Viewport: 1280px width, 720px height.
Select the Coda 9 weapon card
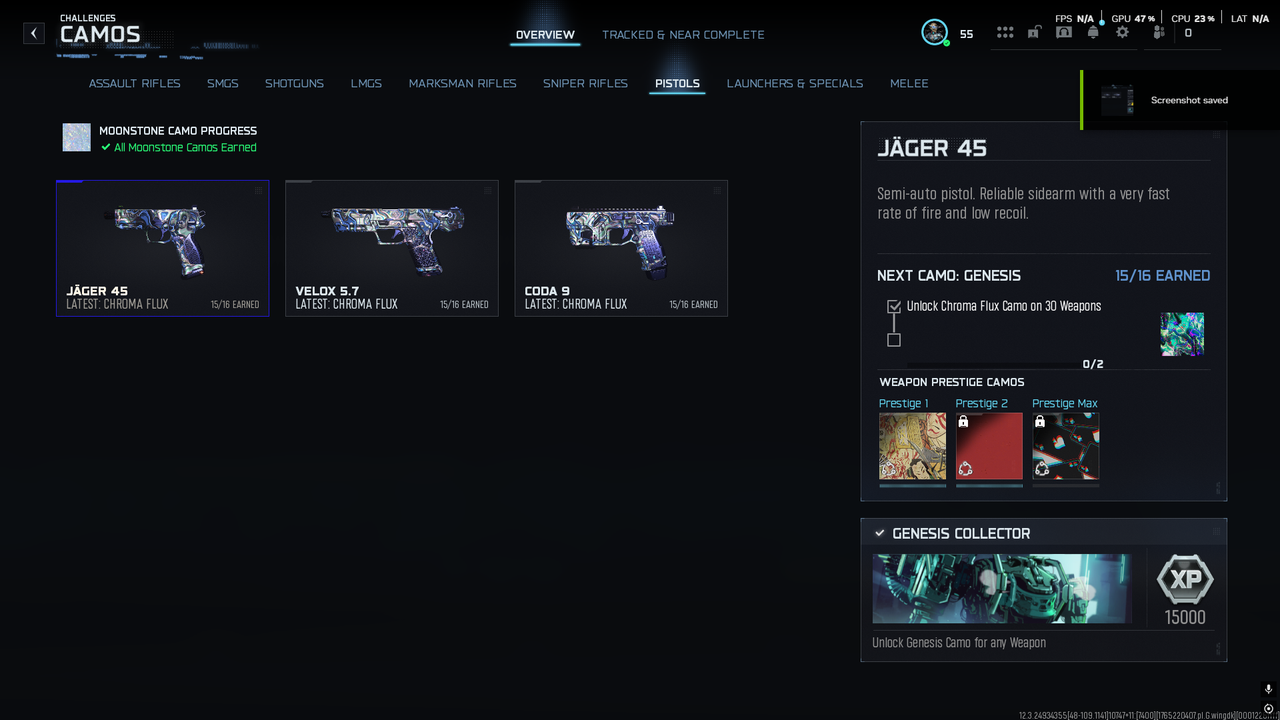(x=621, y=248)
